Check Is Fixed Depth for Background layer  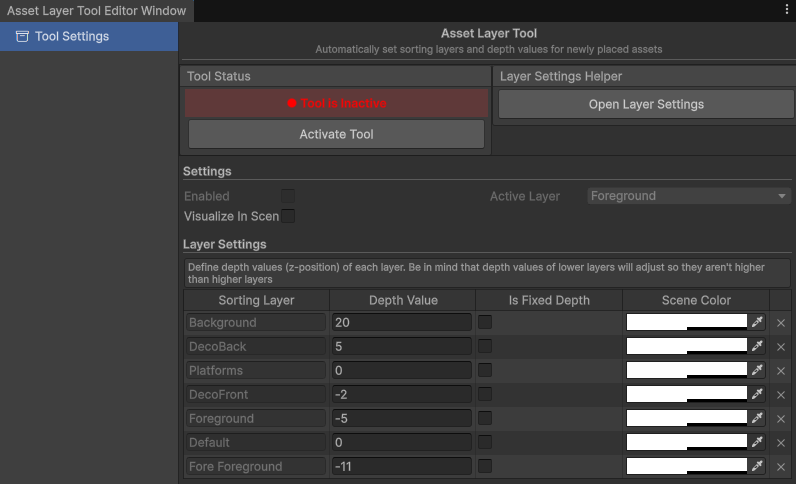(485, 322)
